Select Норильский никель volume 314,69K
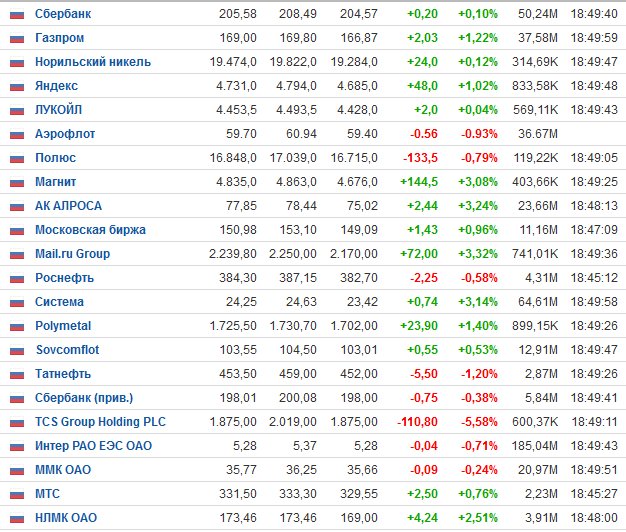 pos(535,62)
